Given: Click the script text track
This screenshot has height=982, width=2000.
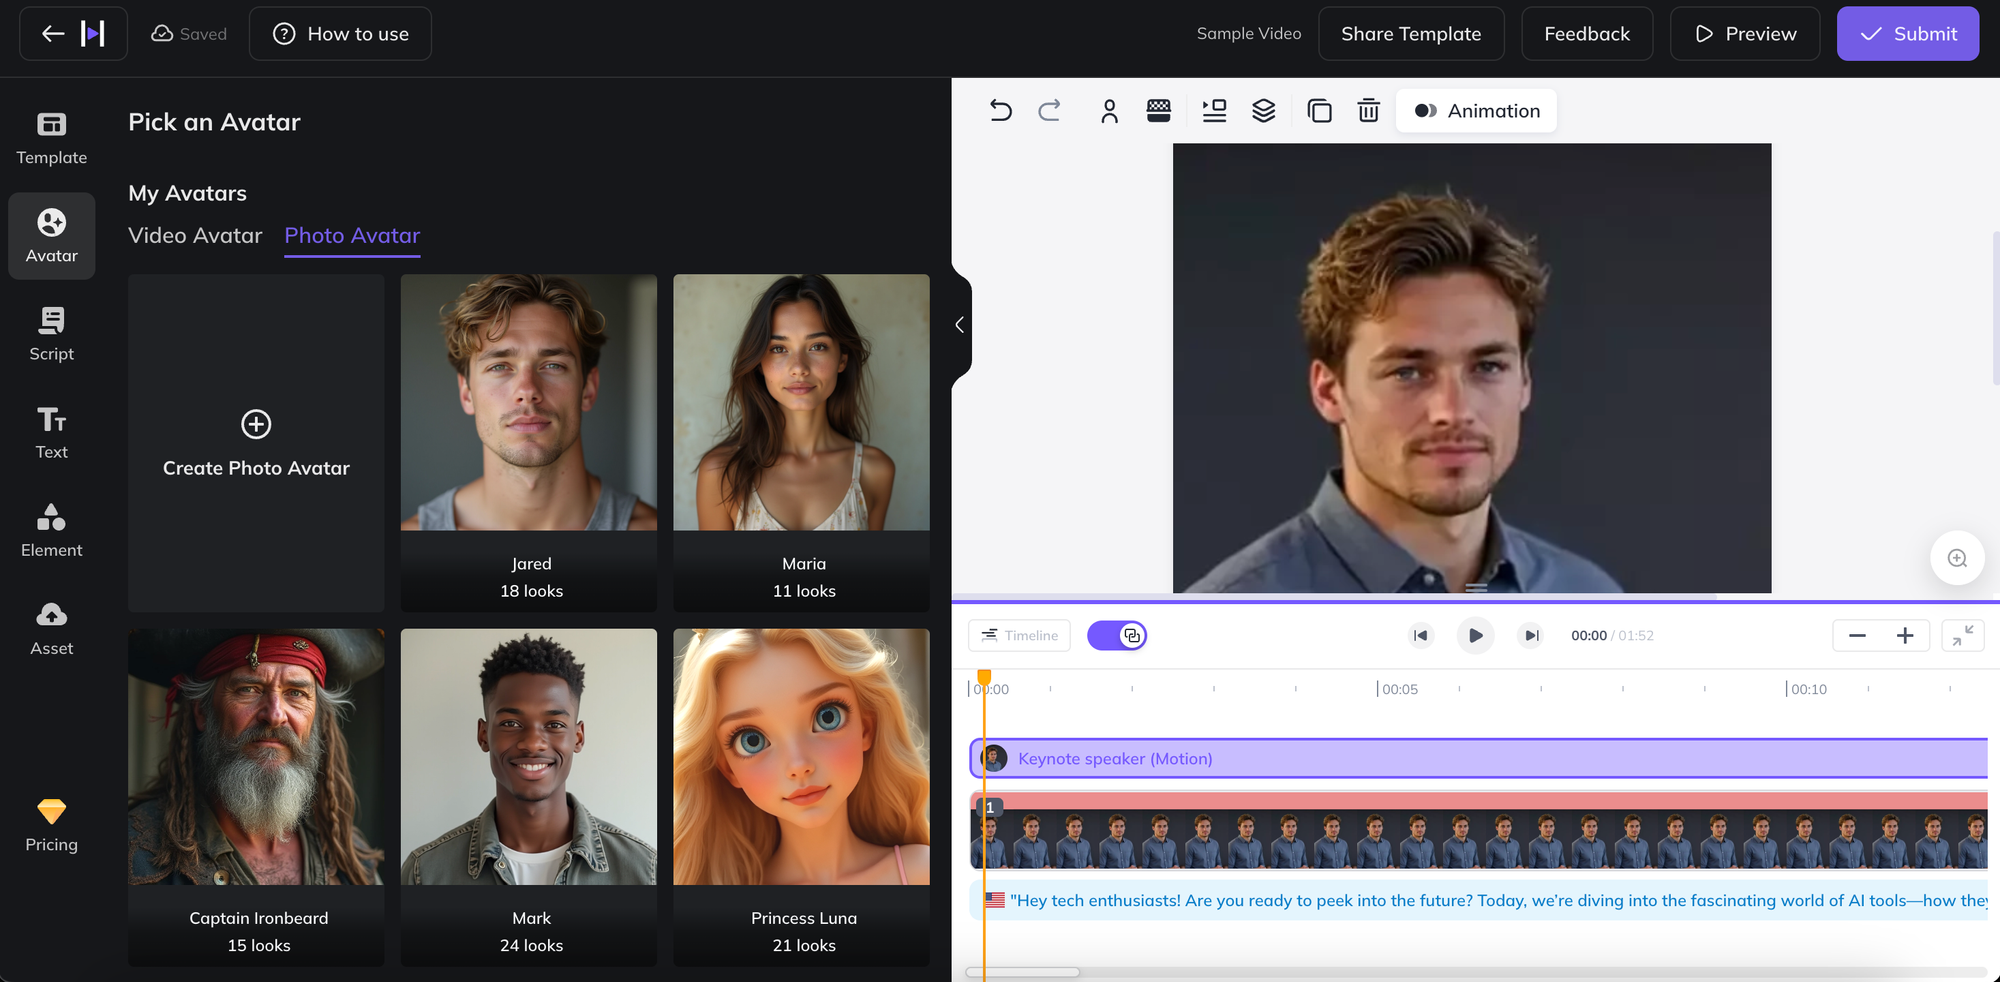Looking at the screenshot, I should 1479,901.
